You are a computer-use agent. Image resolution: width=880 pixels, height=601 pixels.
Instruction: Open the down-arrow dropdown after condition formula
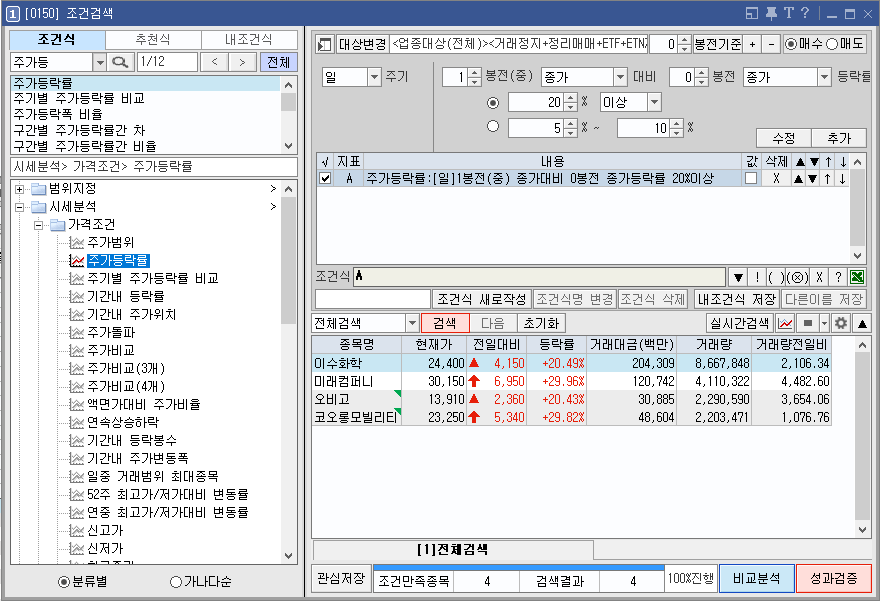pos(738,277)
